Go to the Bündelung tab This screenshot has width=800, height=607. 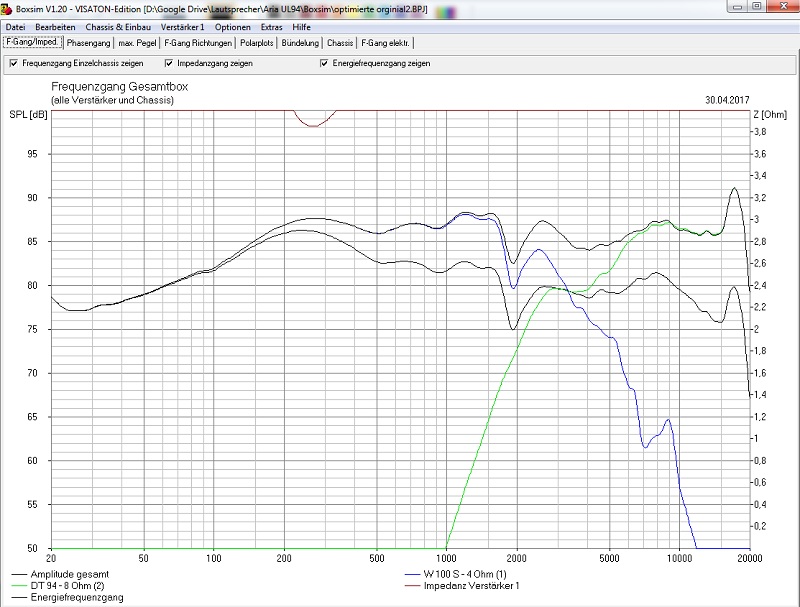301,43
